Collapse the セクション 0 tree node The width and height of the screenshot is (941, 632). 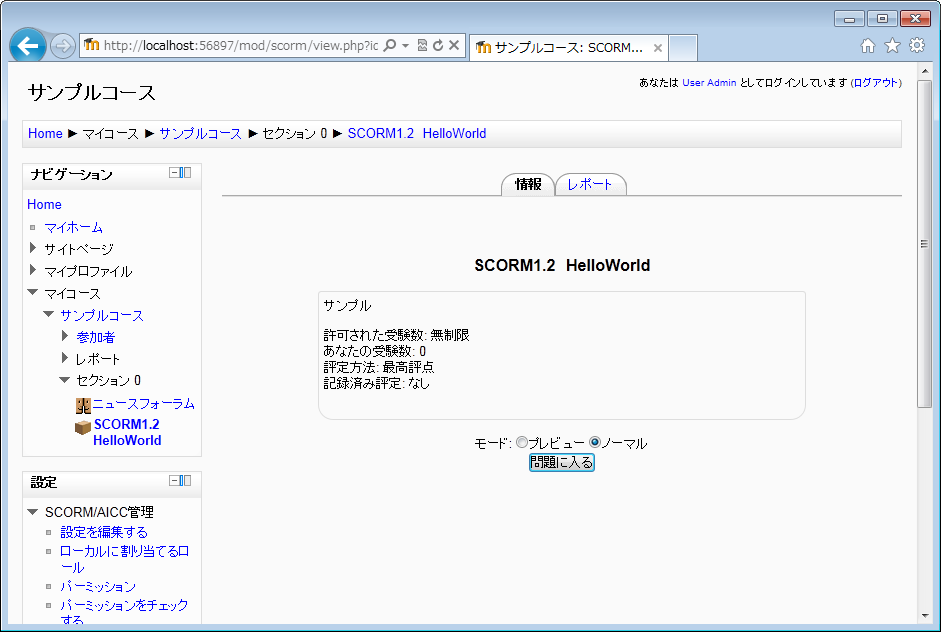point(65,380)
